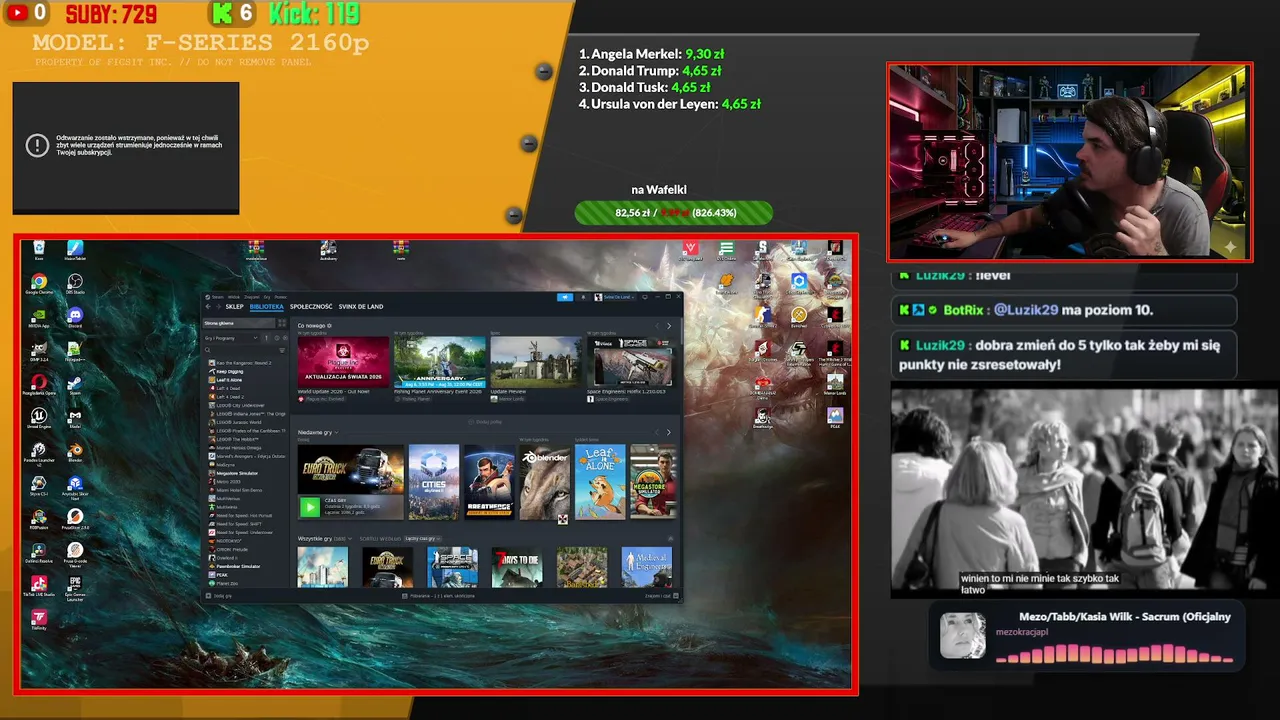Launch DaVinci Resolve from the desktop
Image resolution: width=1280 pixels, height=720 pixels.
point(38,552)
